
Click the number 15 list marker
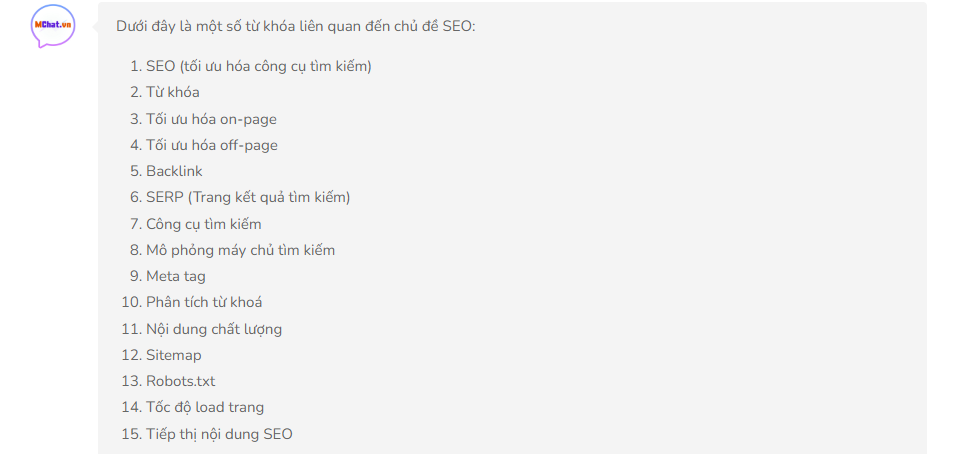pos(131,434)
